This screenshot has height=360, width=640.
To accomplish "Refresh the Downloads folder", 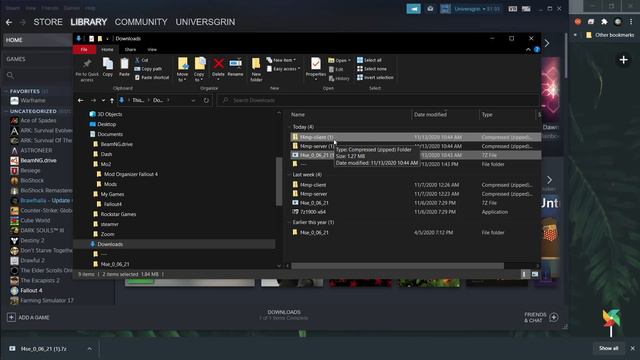I will (206, 100).
